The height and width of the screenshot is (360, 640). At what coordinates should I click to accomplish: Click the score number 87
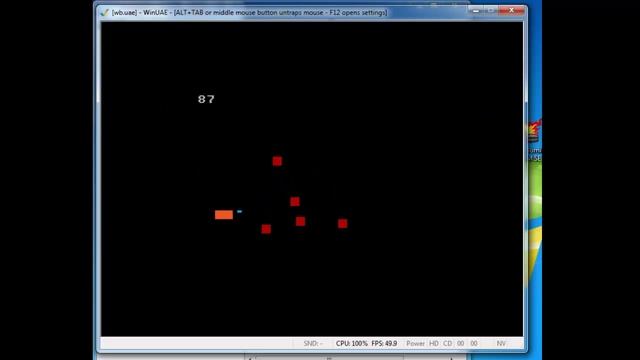206,99
